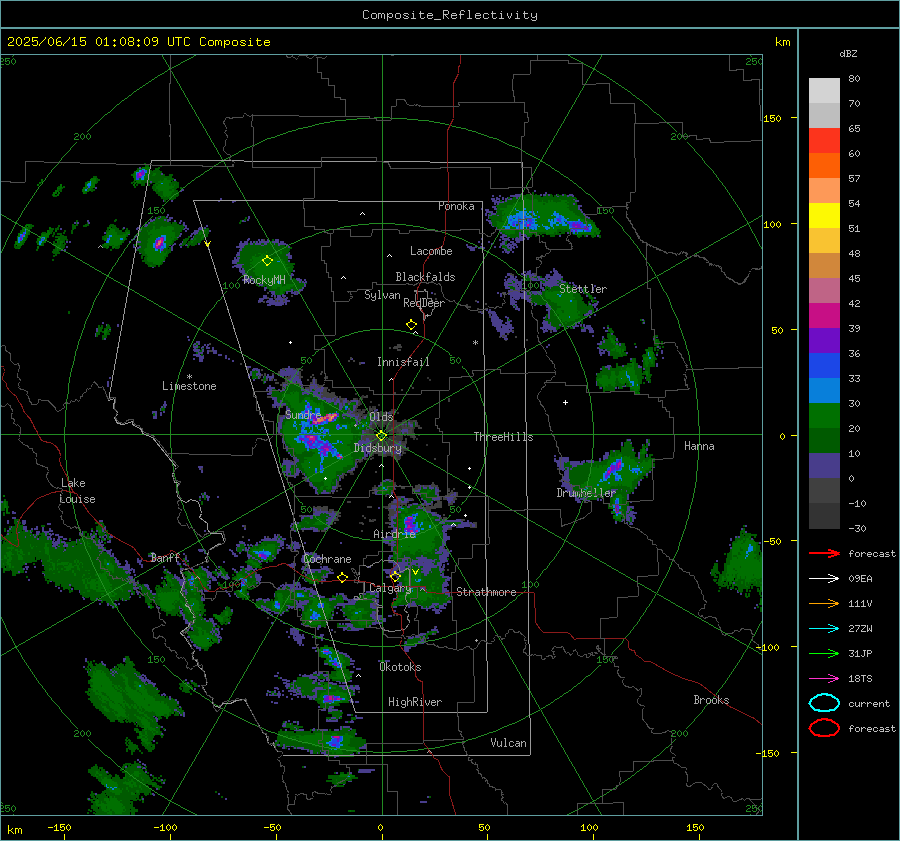Click the yellow diamond marker above Calgary
This screenshot has height=841, width=900.
pyautogui.click(x=395, y=576)
